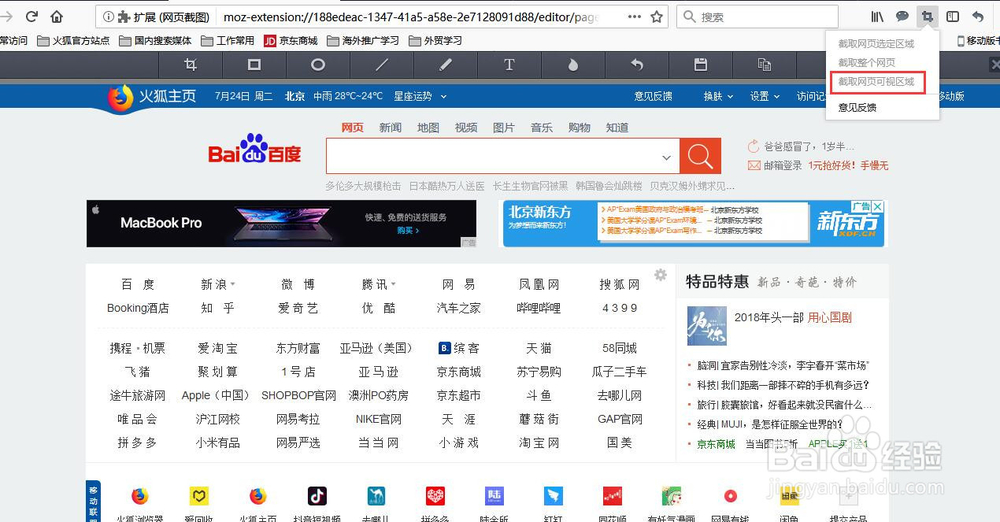Open the MacBook Pro ad banner
Viewport: 1000px width, 522px height.
point(281,223)
